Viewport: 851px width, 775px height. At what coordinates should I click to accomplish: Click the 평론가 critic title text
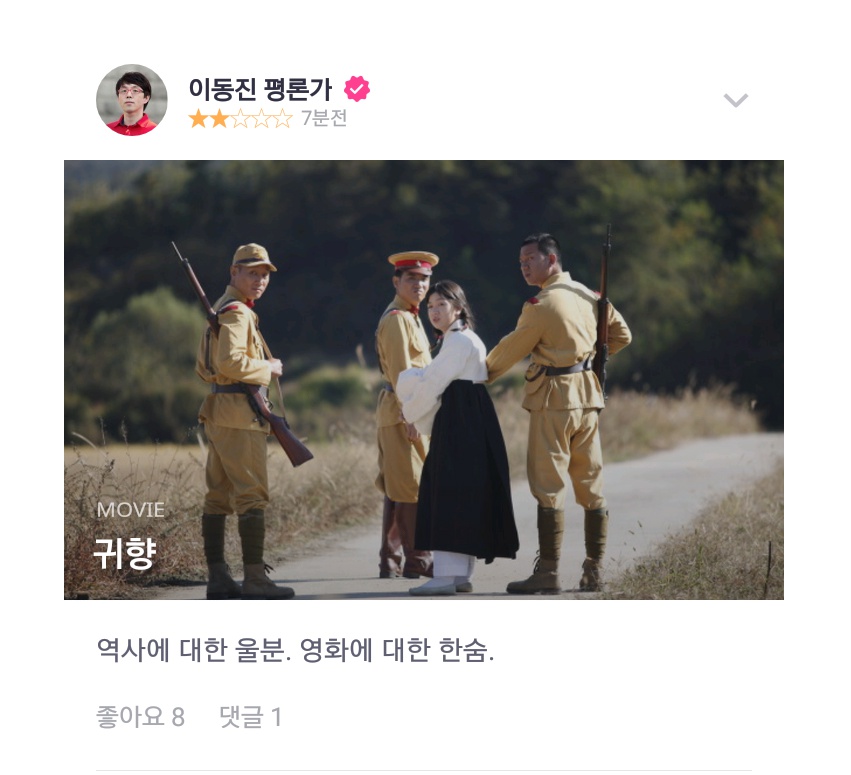click(298, 89)
